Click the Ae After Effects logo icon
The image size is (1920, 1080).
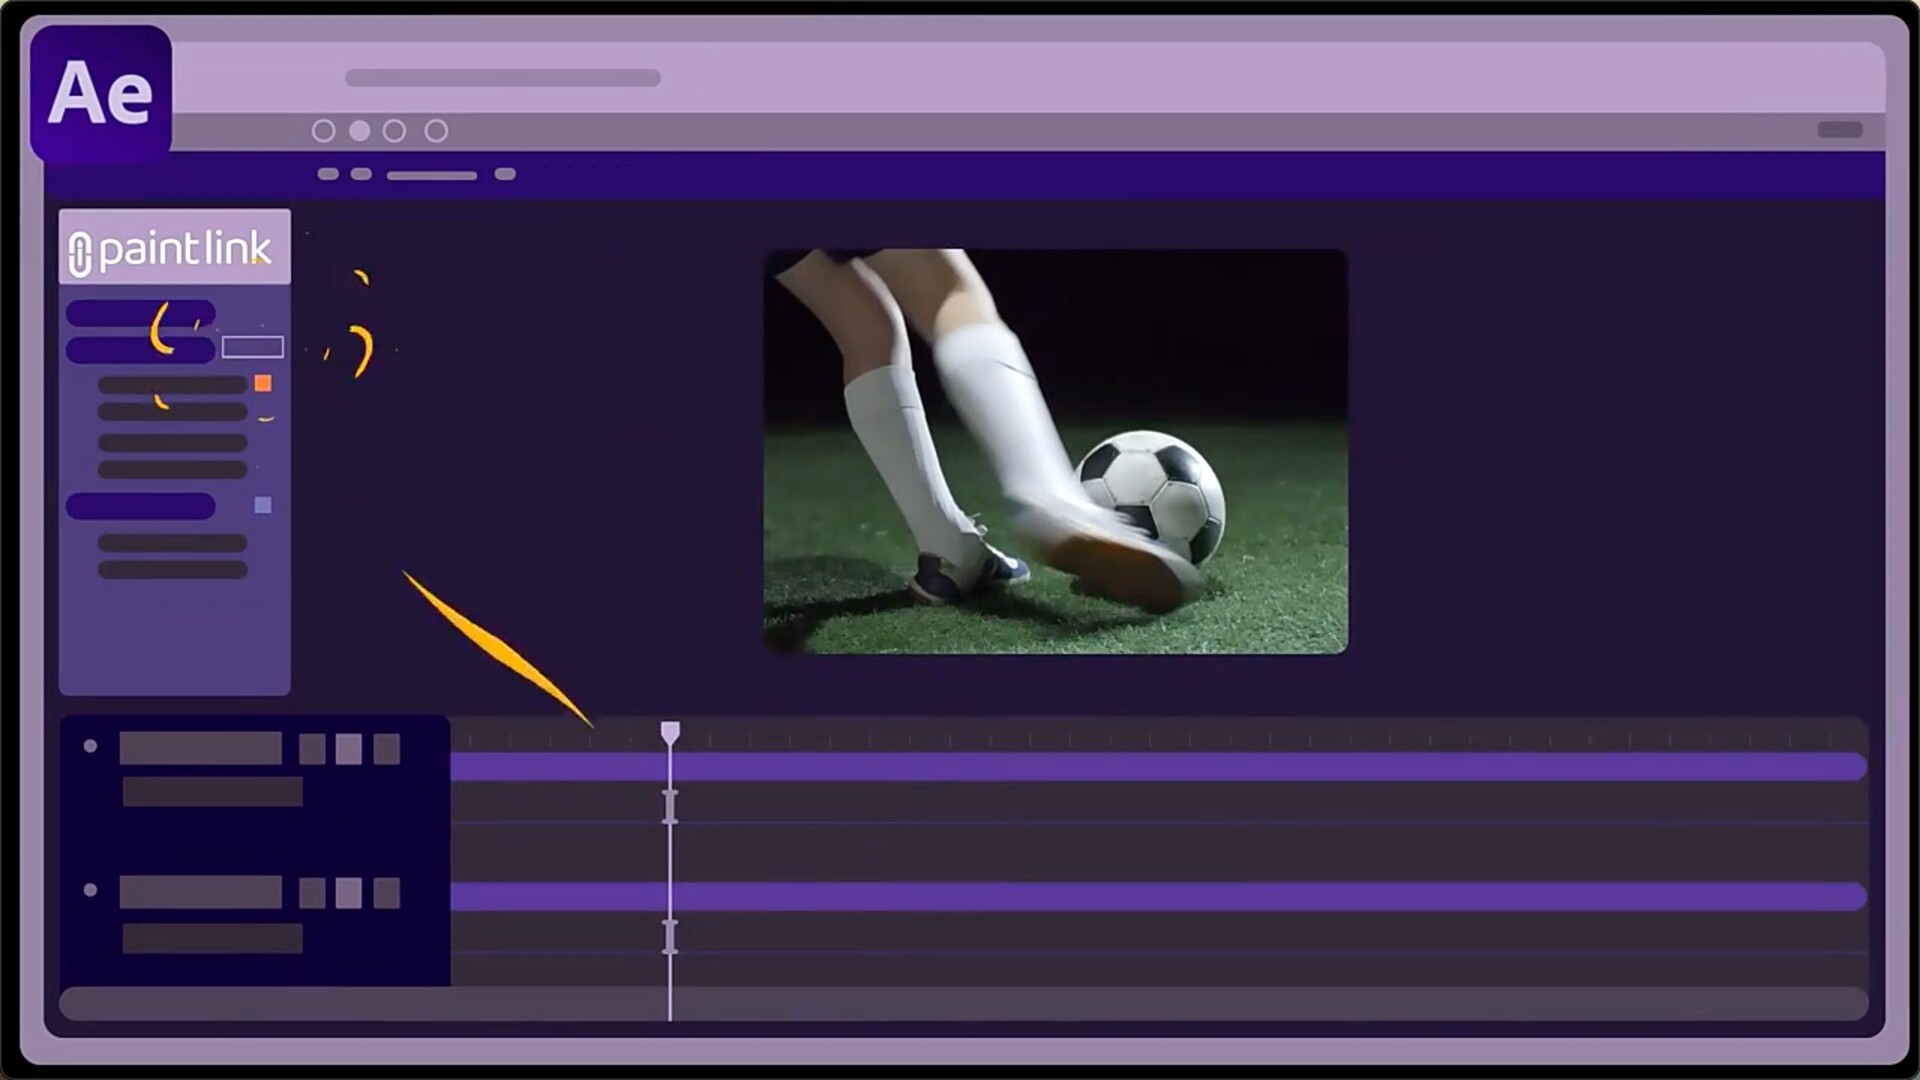pos(100,93)
